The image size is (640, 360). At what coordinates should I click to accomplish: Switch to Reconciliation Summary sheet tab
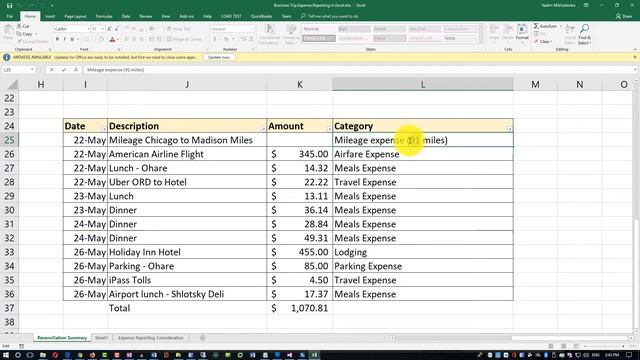[x=62, y=338]
